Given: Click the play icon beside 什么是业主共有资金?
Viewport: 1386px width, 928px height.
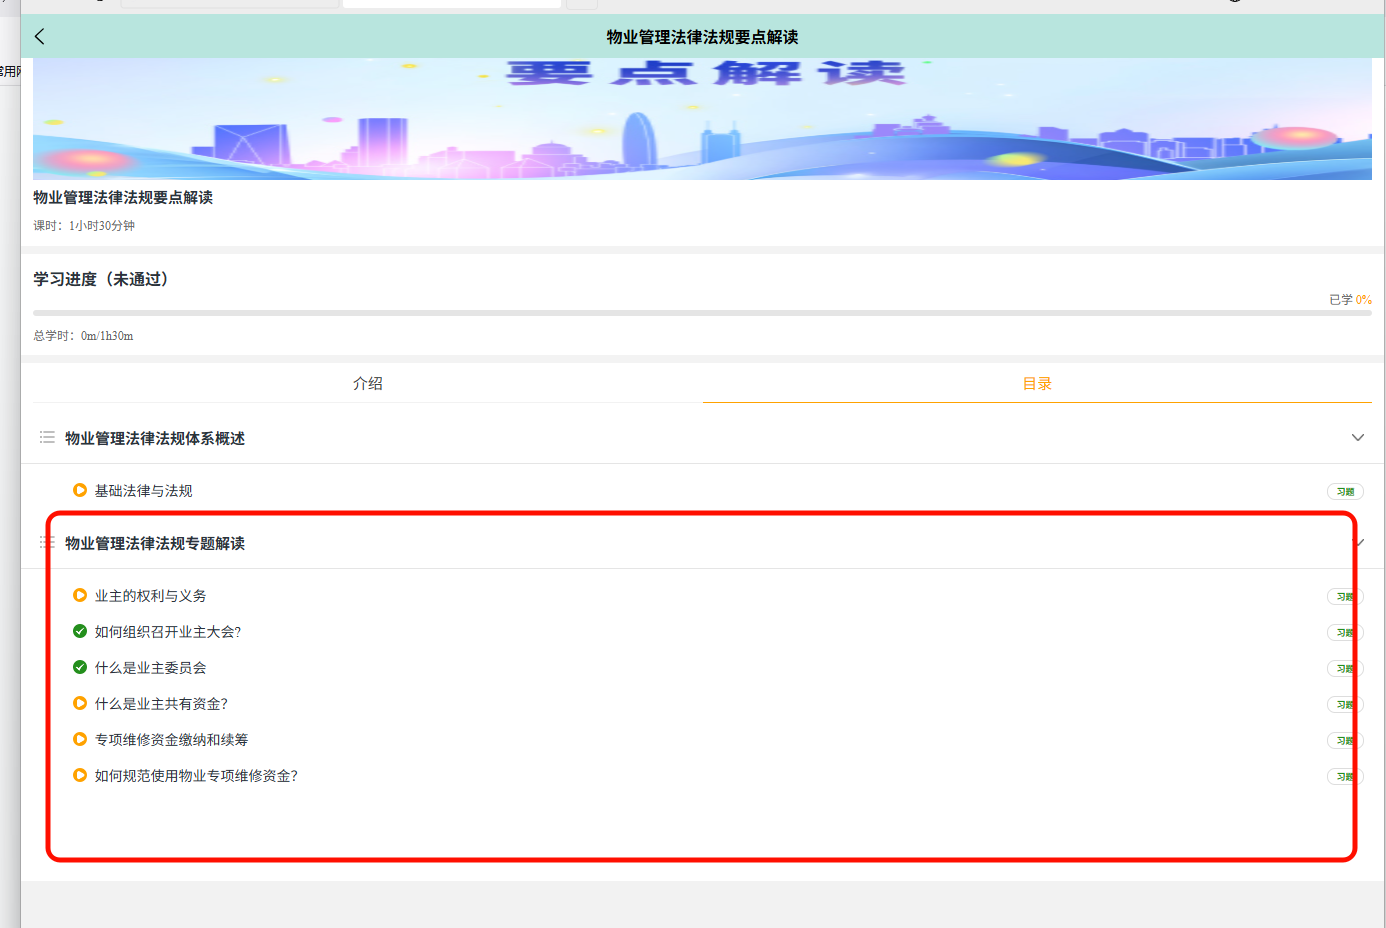Looking at the screenshot, I should point(79,703).
